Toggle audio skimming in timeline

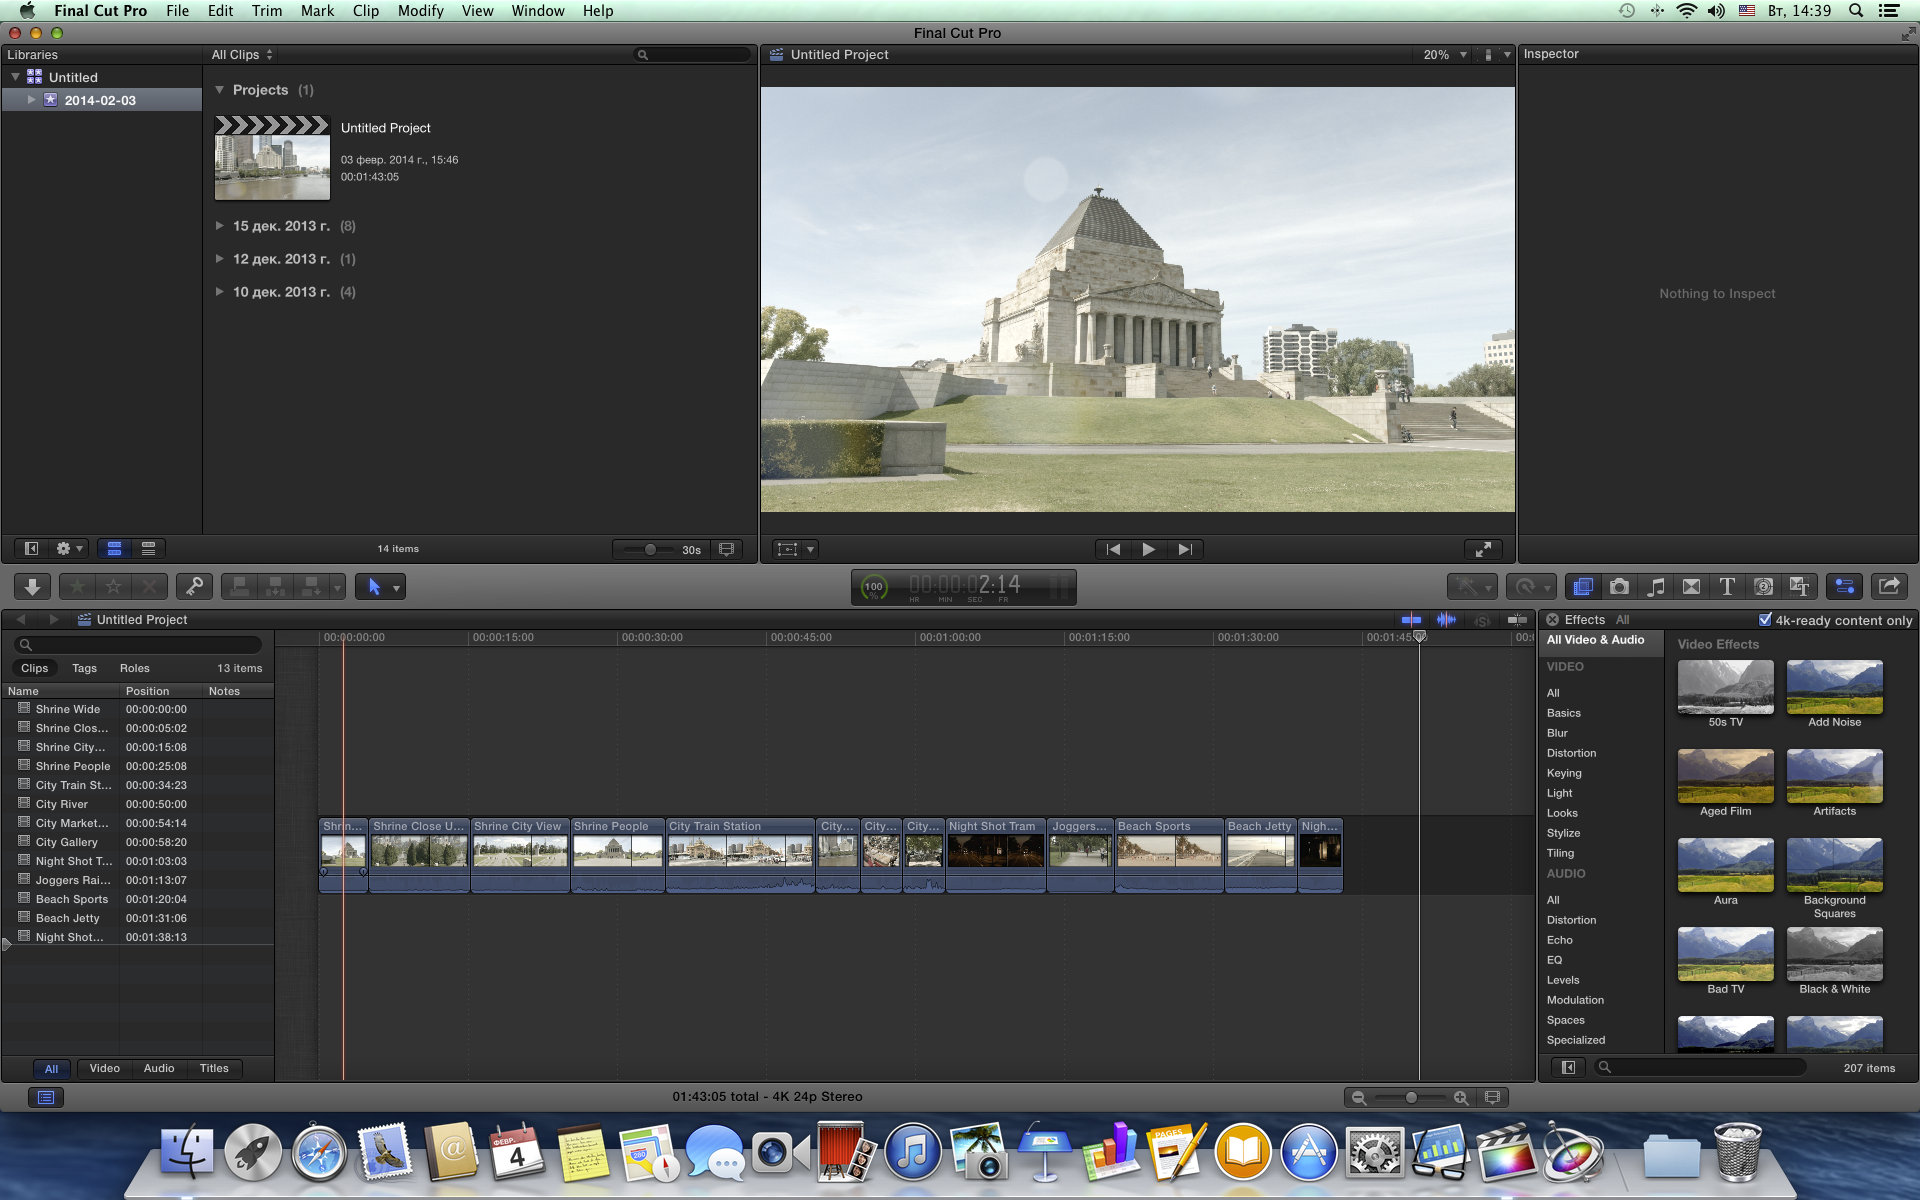[x=1446, y=620]
